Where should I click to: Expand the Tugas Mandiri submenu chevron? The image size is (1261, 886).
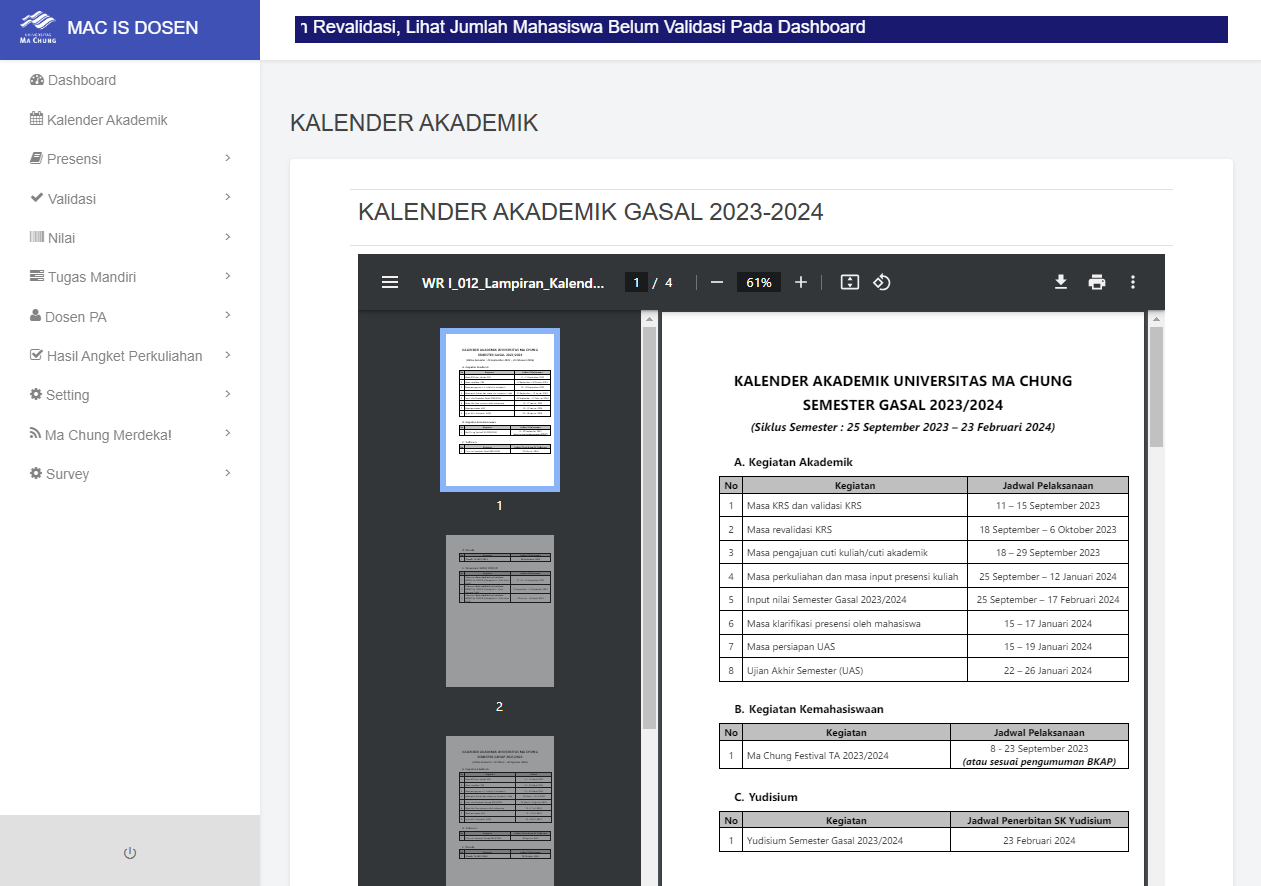228,276
